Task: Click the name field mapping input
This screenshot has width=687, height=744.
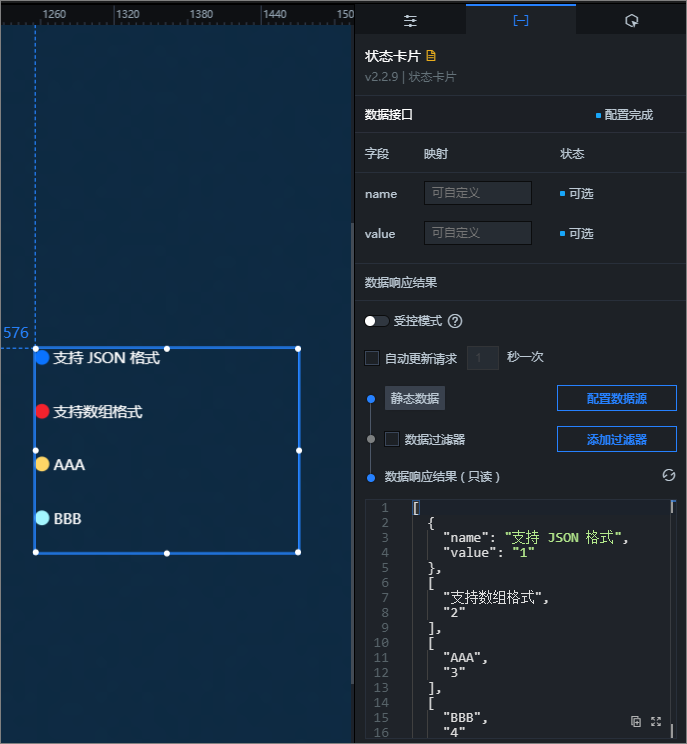Action: click(478, 193)
